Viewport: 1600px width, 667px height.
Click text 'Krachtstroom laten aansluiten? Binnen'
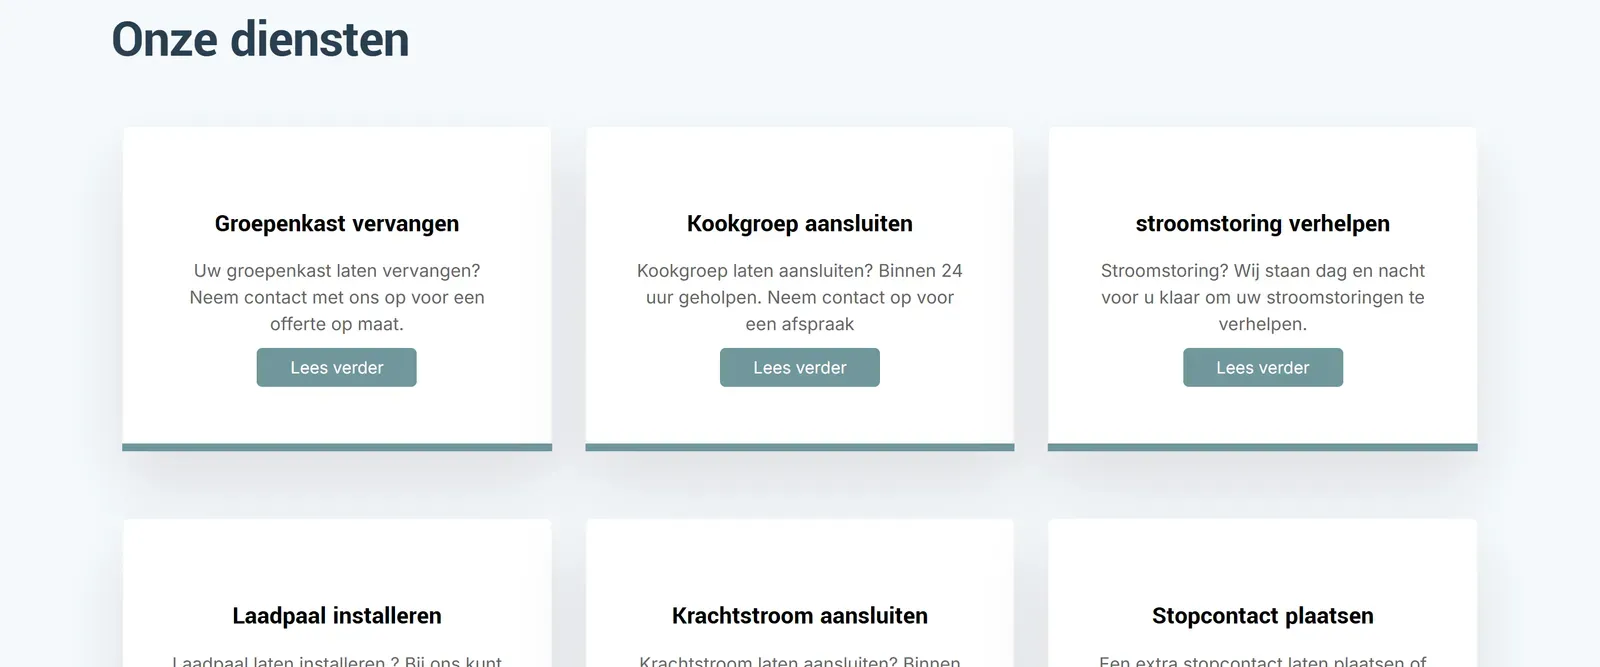(800, 661)
